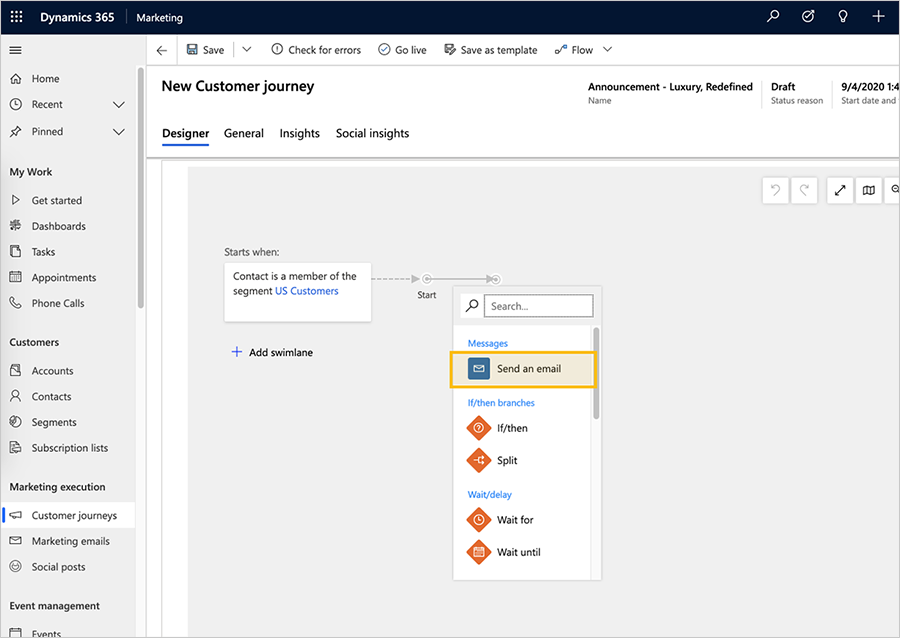The image size is (900, 638).
Task: Focus the tile Search input field
Action: tap(538, 306)
